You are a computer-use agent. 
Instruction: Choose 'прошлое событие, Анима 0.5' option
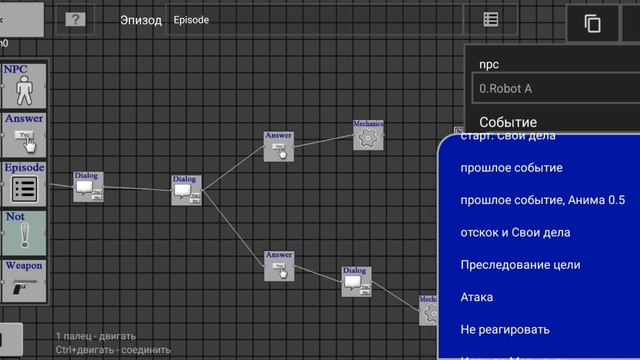pyautogui.click(x=542, y=200)
